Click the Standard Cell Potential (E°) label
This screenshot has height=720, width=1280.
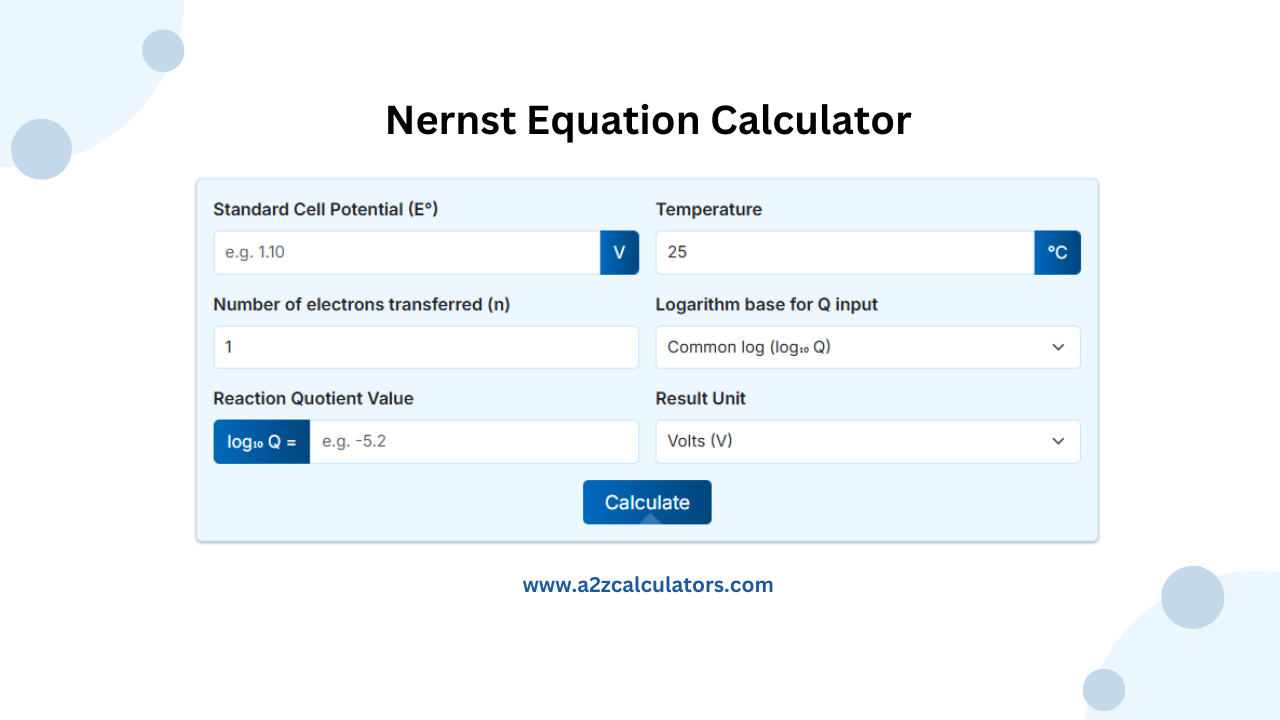click(327, 209)
